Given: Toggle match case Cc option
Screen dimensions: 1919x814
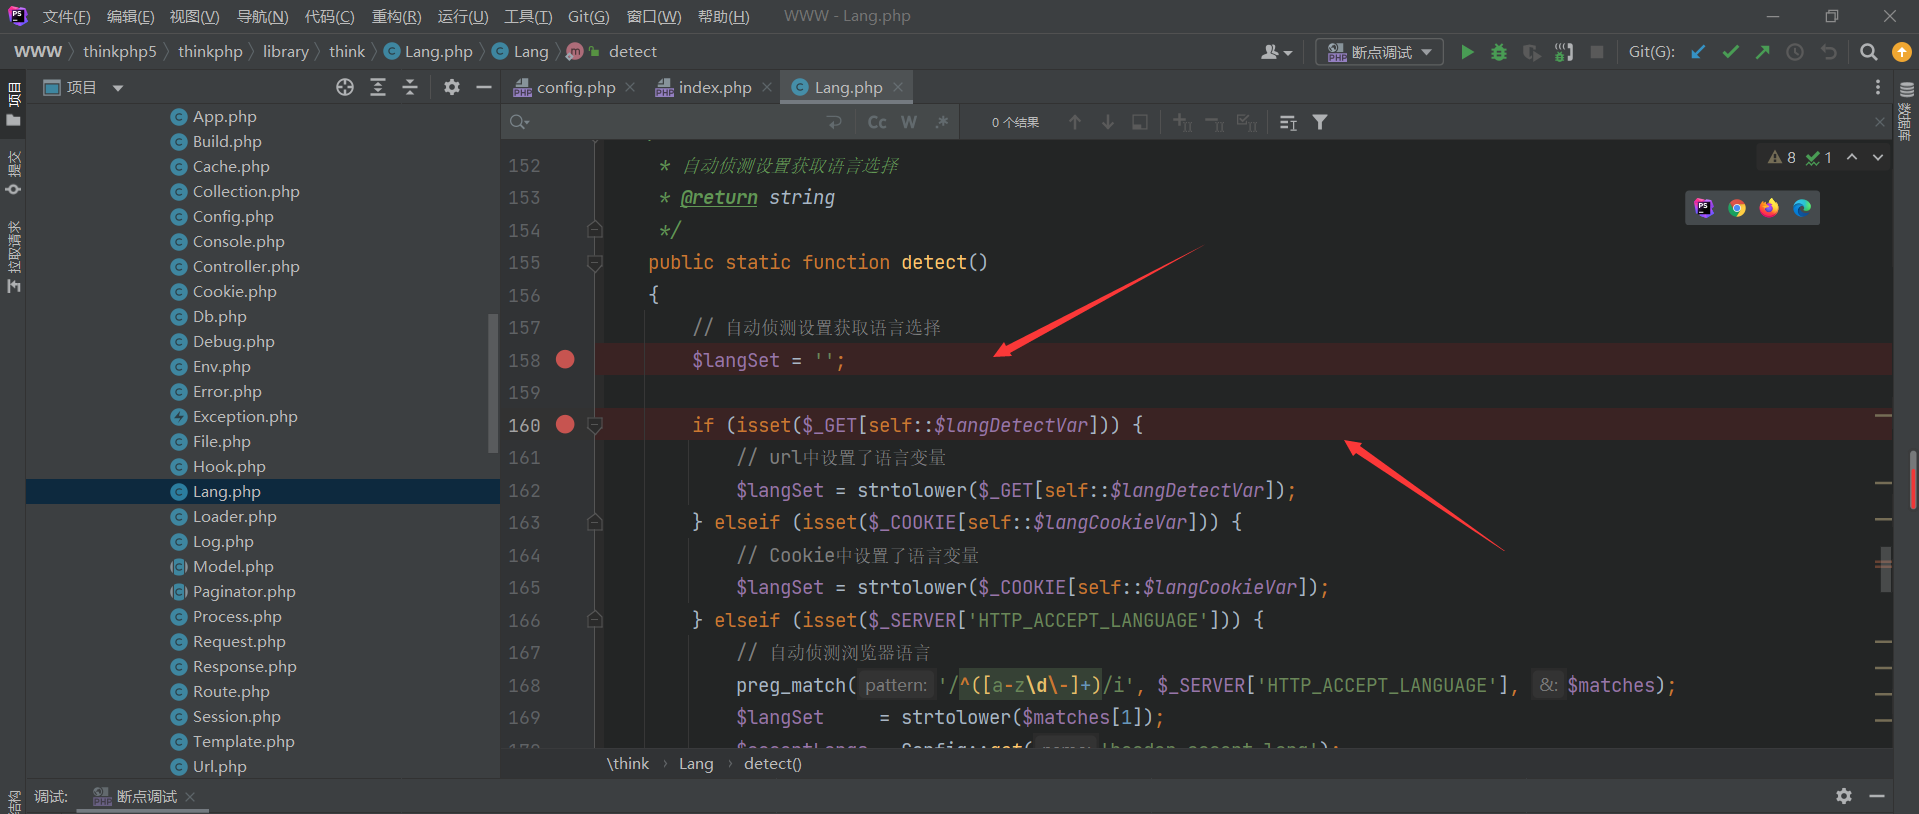Looking at the screenshot, I should click(877, 122).
